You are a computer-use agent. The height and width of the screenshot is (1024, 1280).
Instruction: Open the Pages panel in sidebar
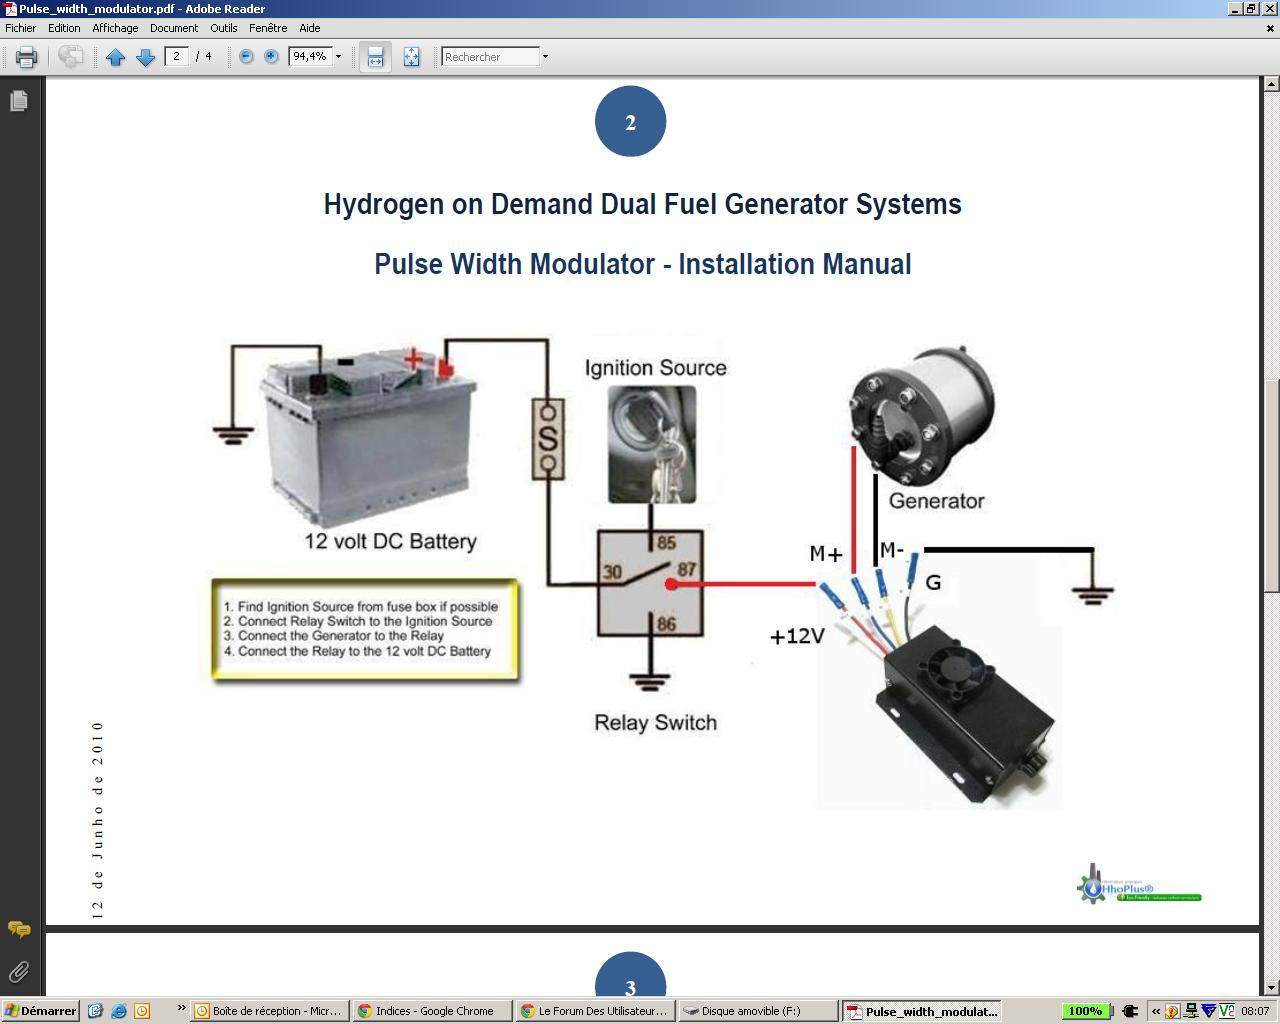click(x=18, y=101)
